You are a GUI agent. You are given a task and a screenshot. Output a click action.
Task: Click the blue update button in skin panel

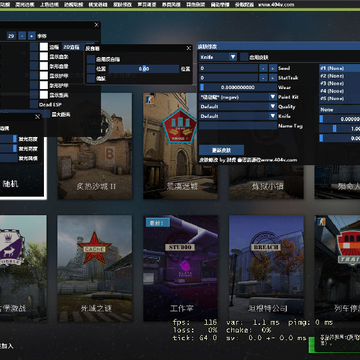click(x=221, y=150)
